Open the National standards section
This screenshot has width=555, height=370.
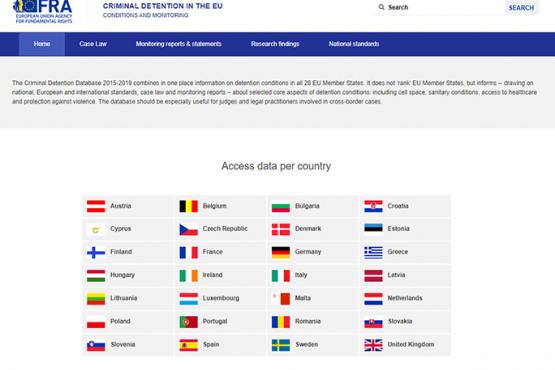coord(354,44)
